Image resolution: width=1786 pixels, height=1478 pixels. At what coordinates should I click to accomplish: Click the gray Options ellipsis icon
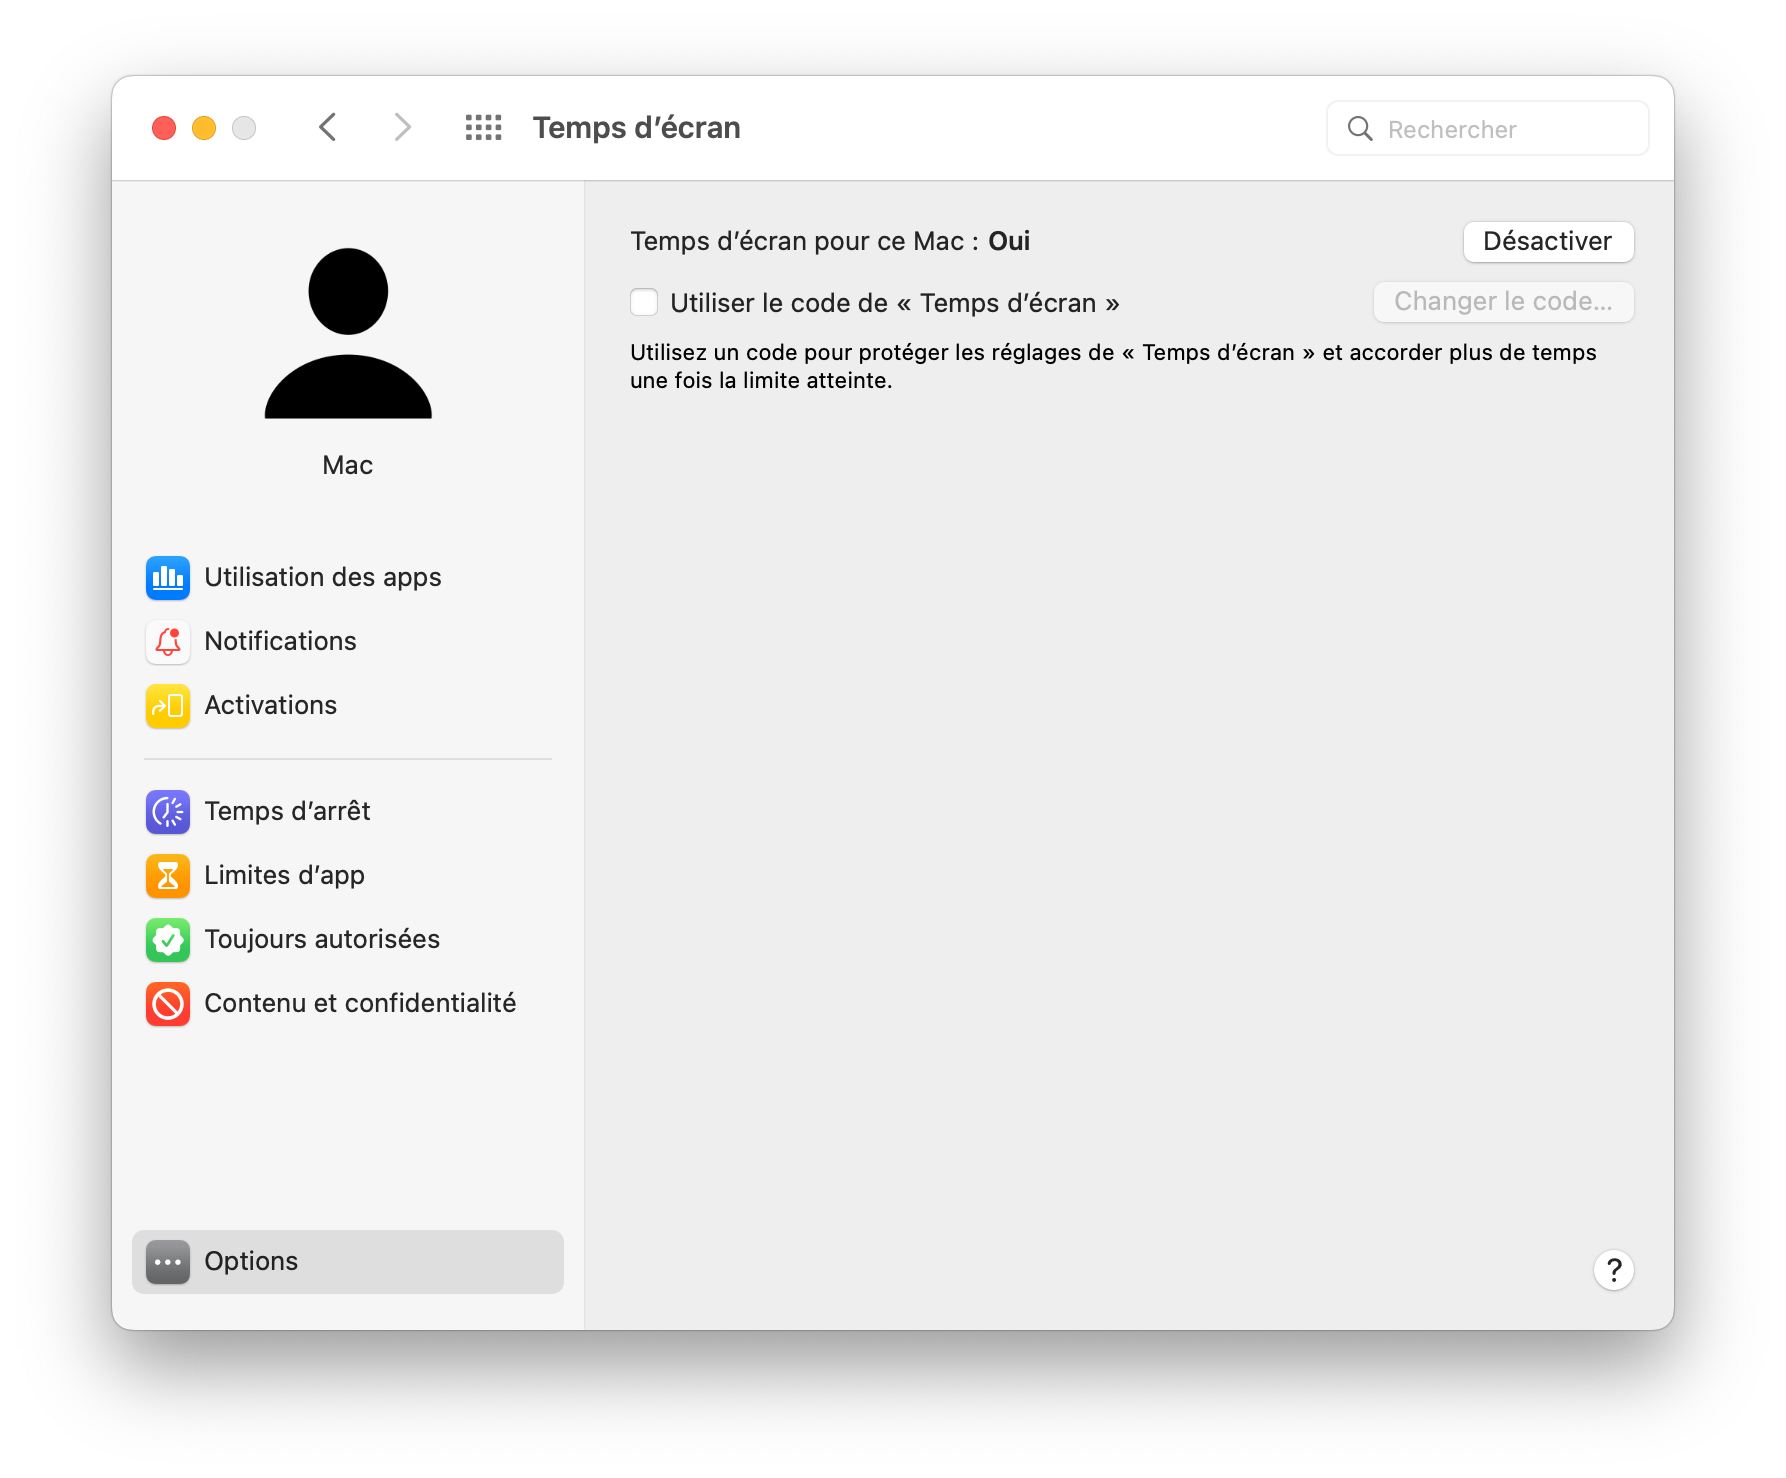click(x=168, y=1262)
